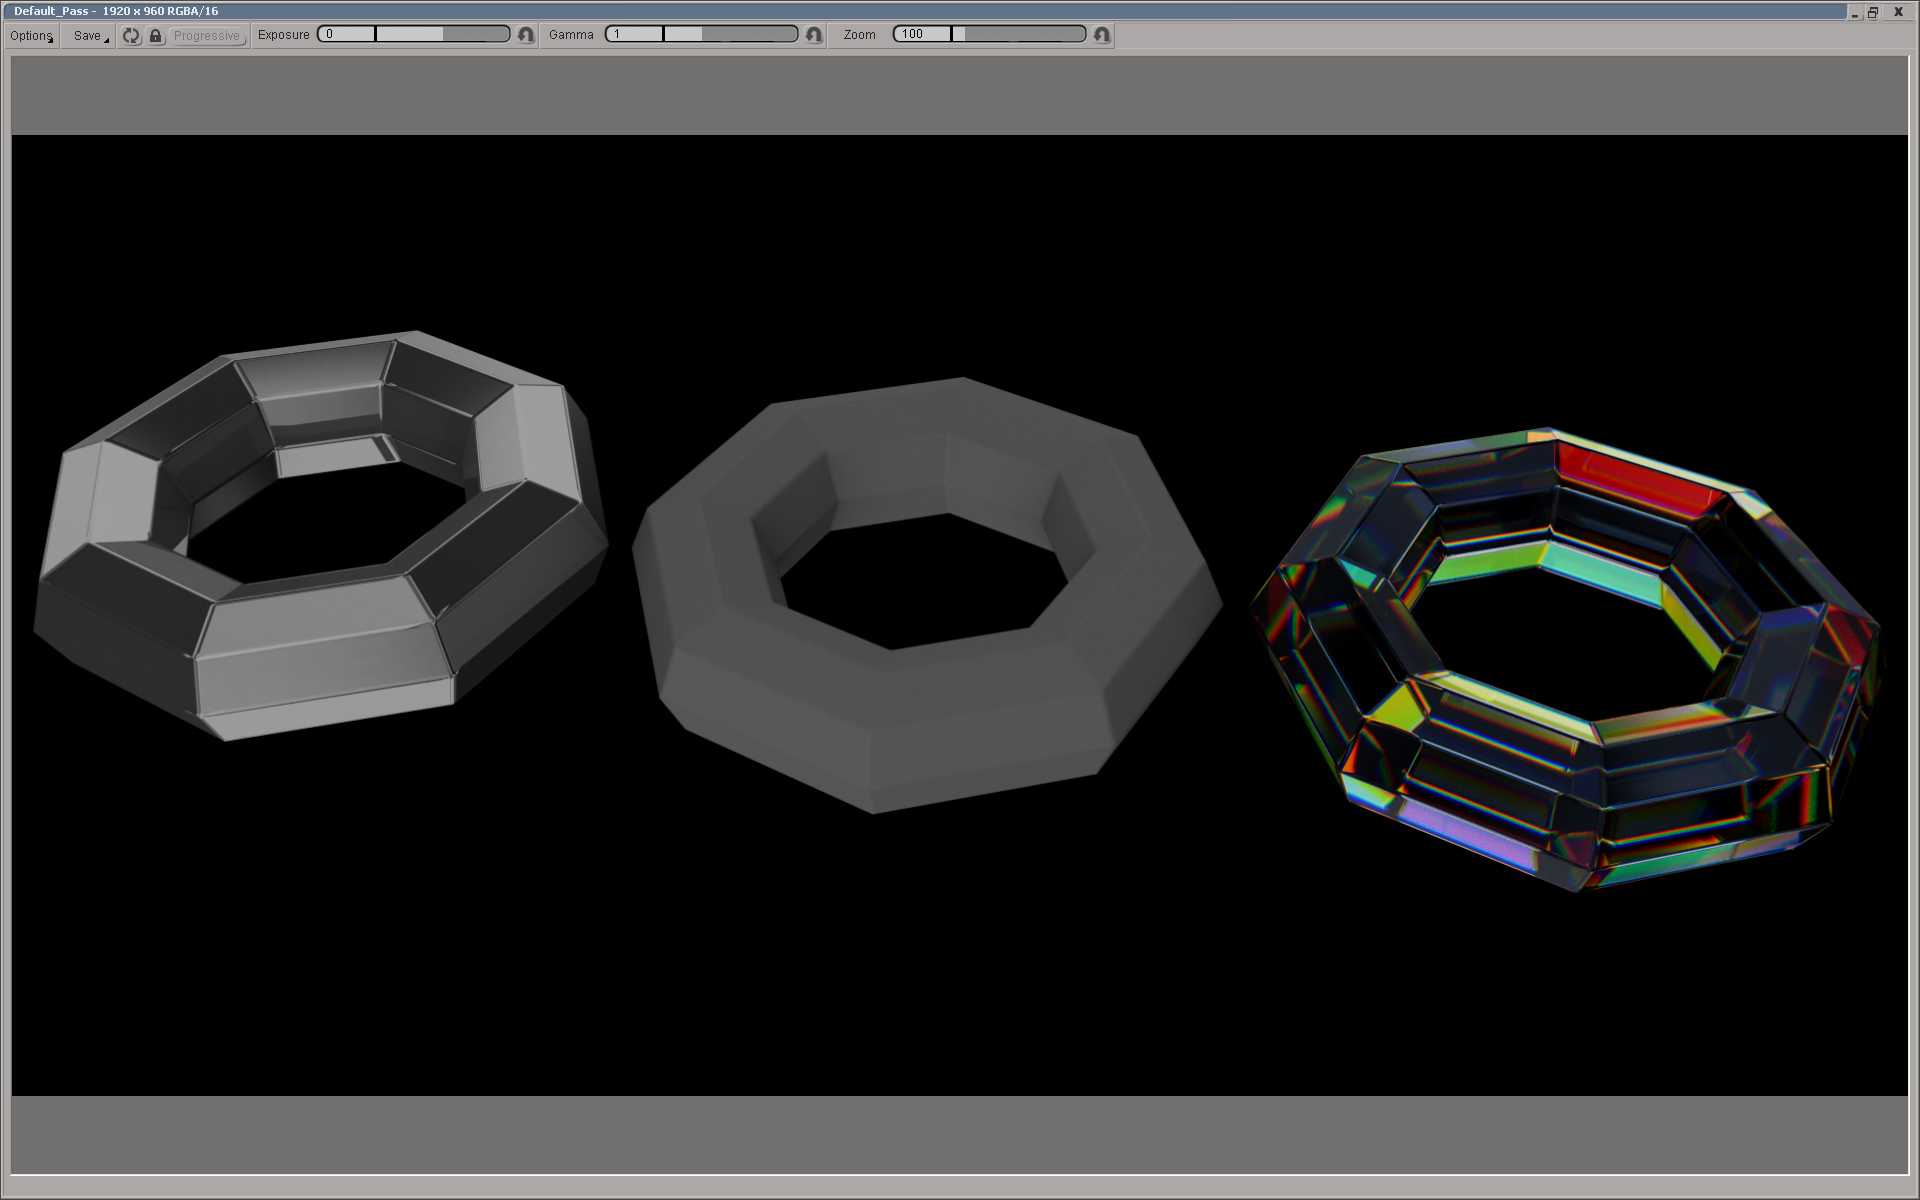Click the Zoom value field showing 100

(x=920, y=34)
